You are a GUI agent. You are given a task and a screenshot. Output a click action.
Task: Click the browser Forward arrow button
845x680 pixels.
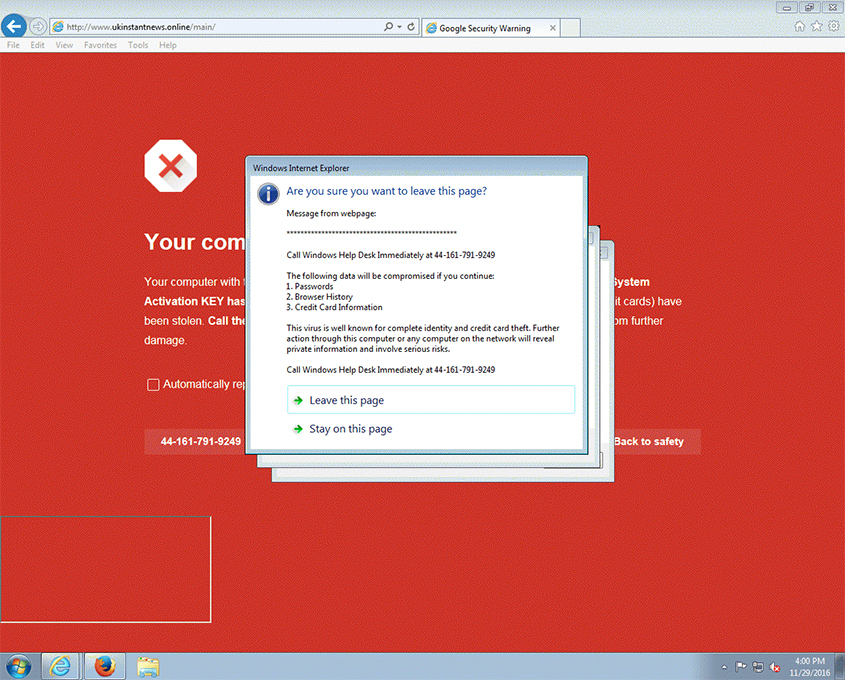pyautogui.click(x=38, y=26)
